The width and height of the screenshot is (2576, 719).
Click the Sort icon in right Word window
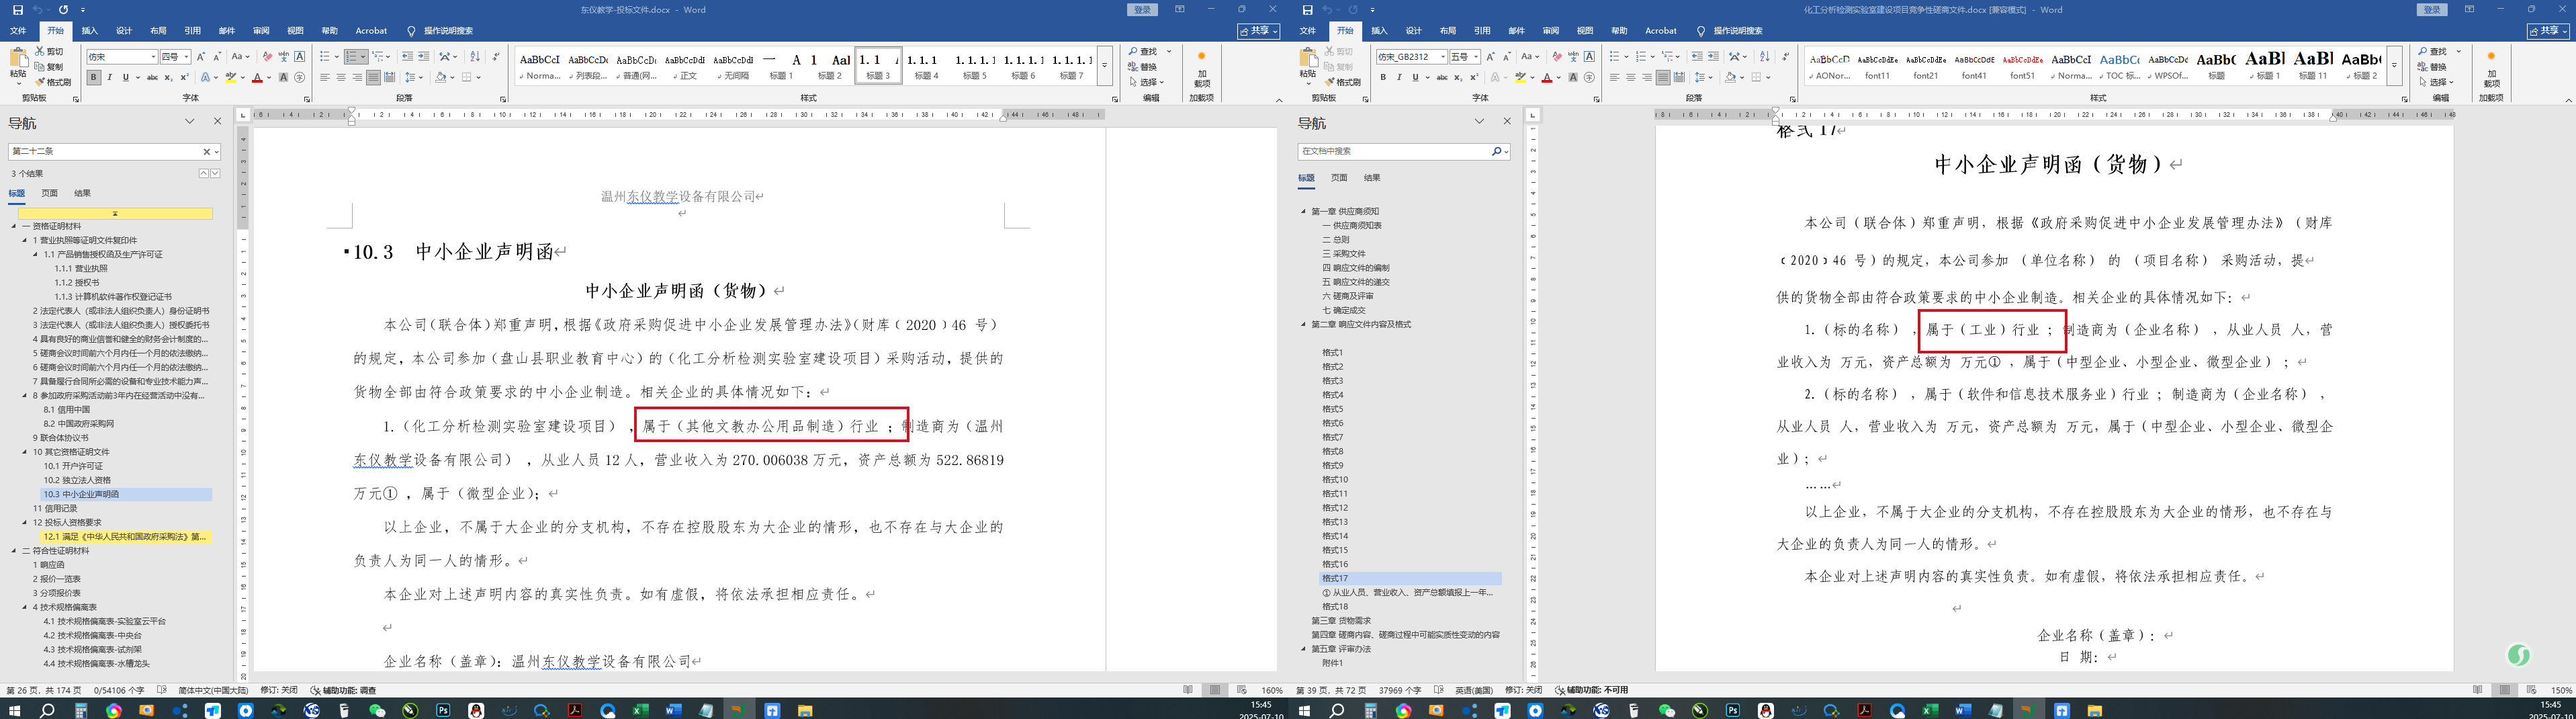[1764, 57]
